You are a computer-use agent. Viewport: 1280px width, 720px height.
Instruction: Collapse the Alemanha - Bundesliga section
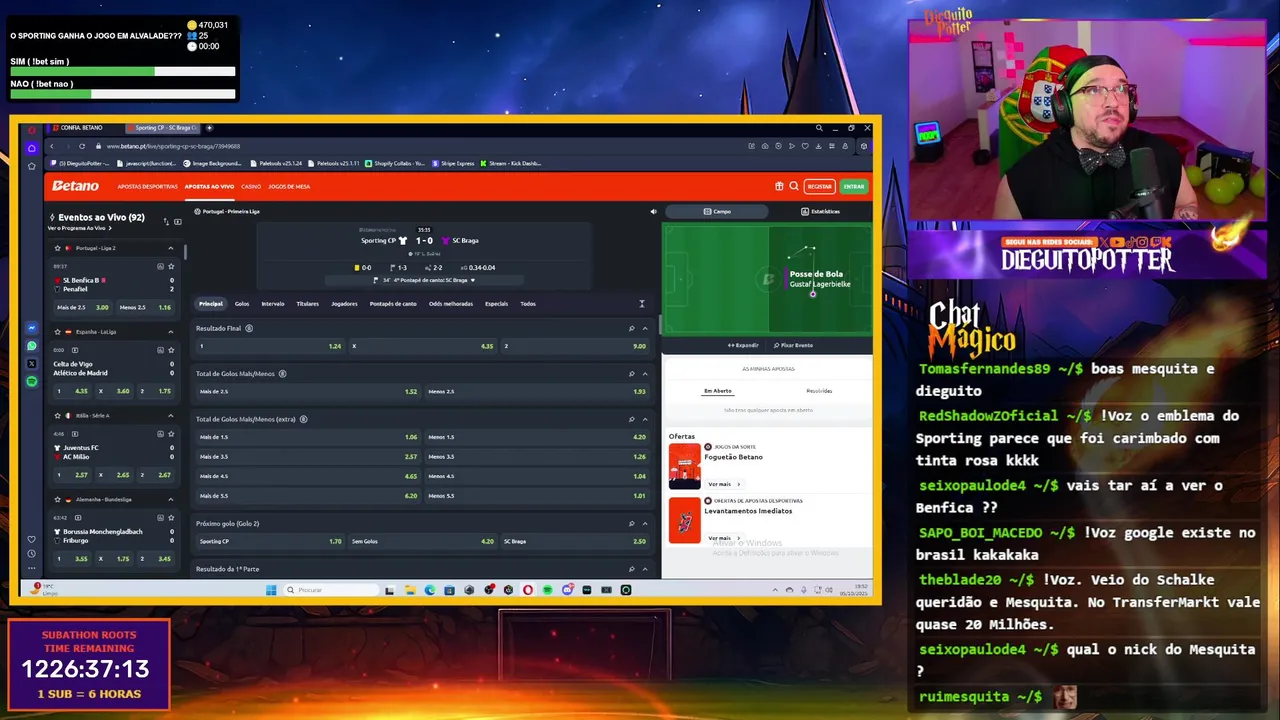click(x=171, y=499)
